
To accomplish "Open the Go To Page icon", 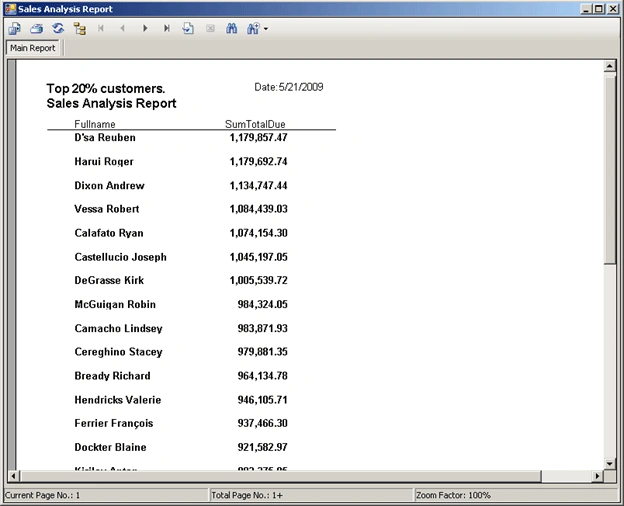I will click(188, 28).
